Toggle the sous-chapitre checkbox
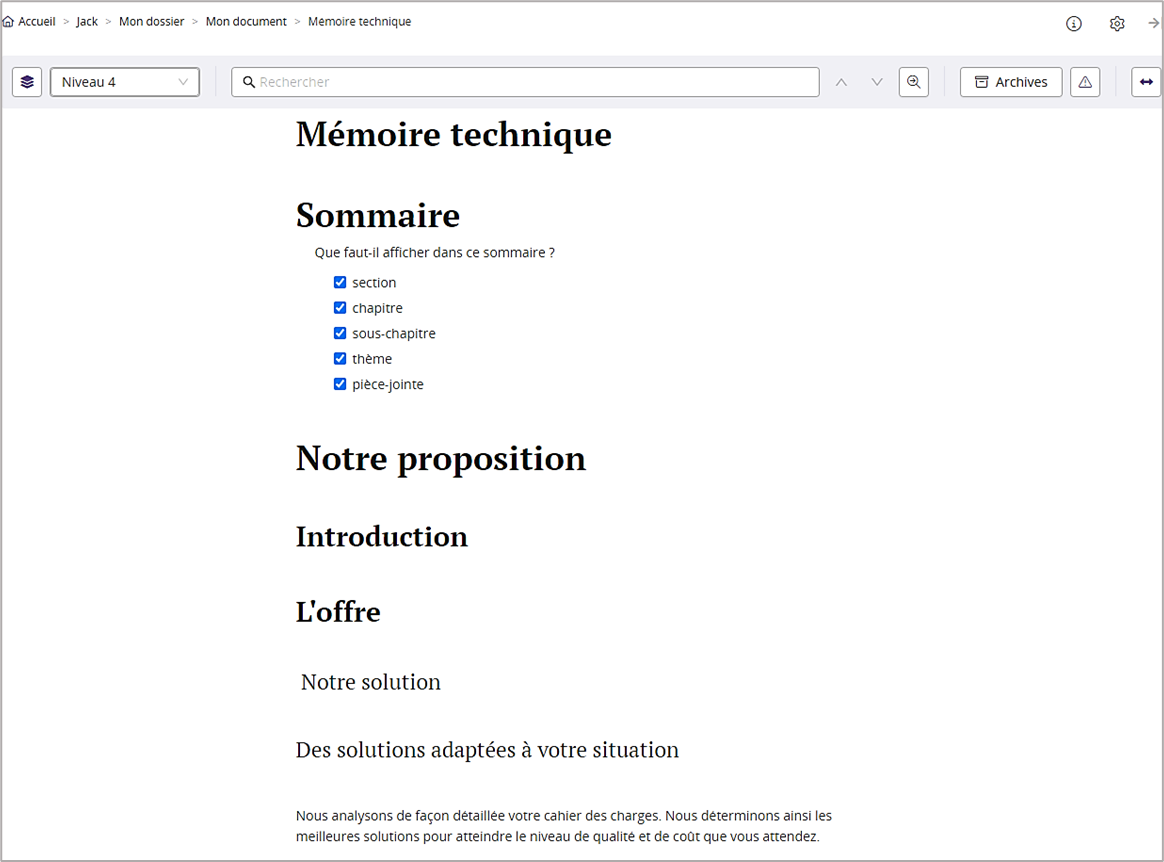This screenshot has height=862, width=1164. point(340,333)
